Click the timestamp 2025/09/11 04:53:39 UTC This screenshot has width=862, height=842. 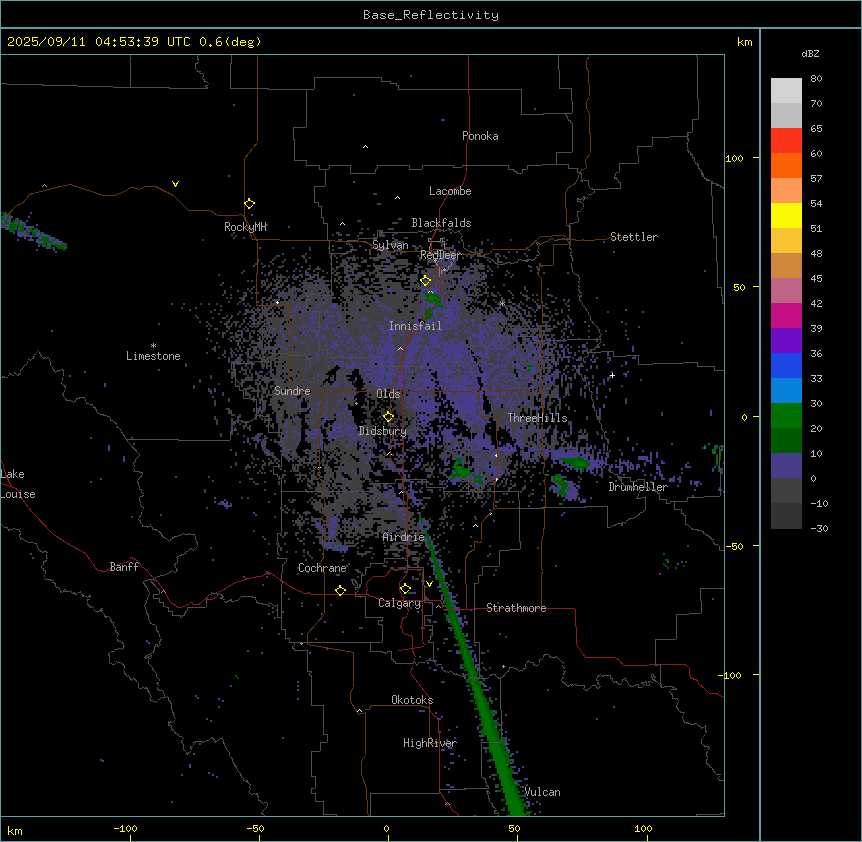click(100, 42)
